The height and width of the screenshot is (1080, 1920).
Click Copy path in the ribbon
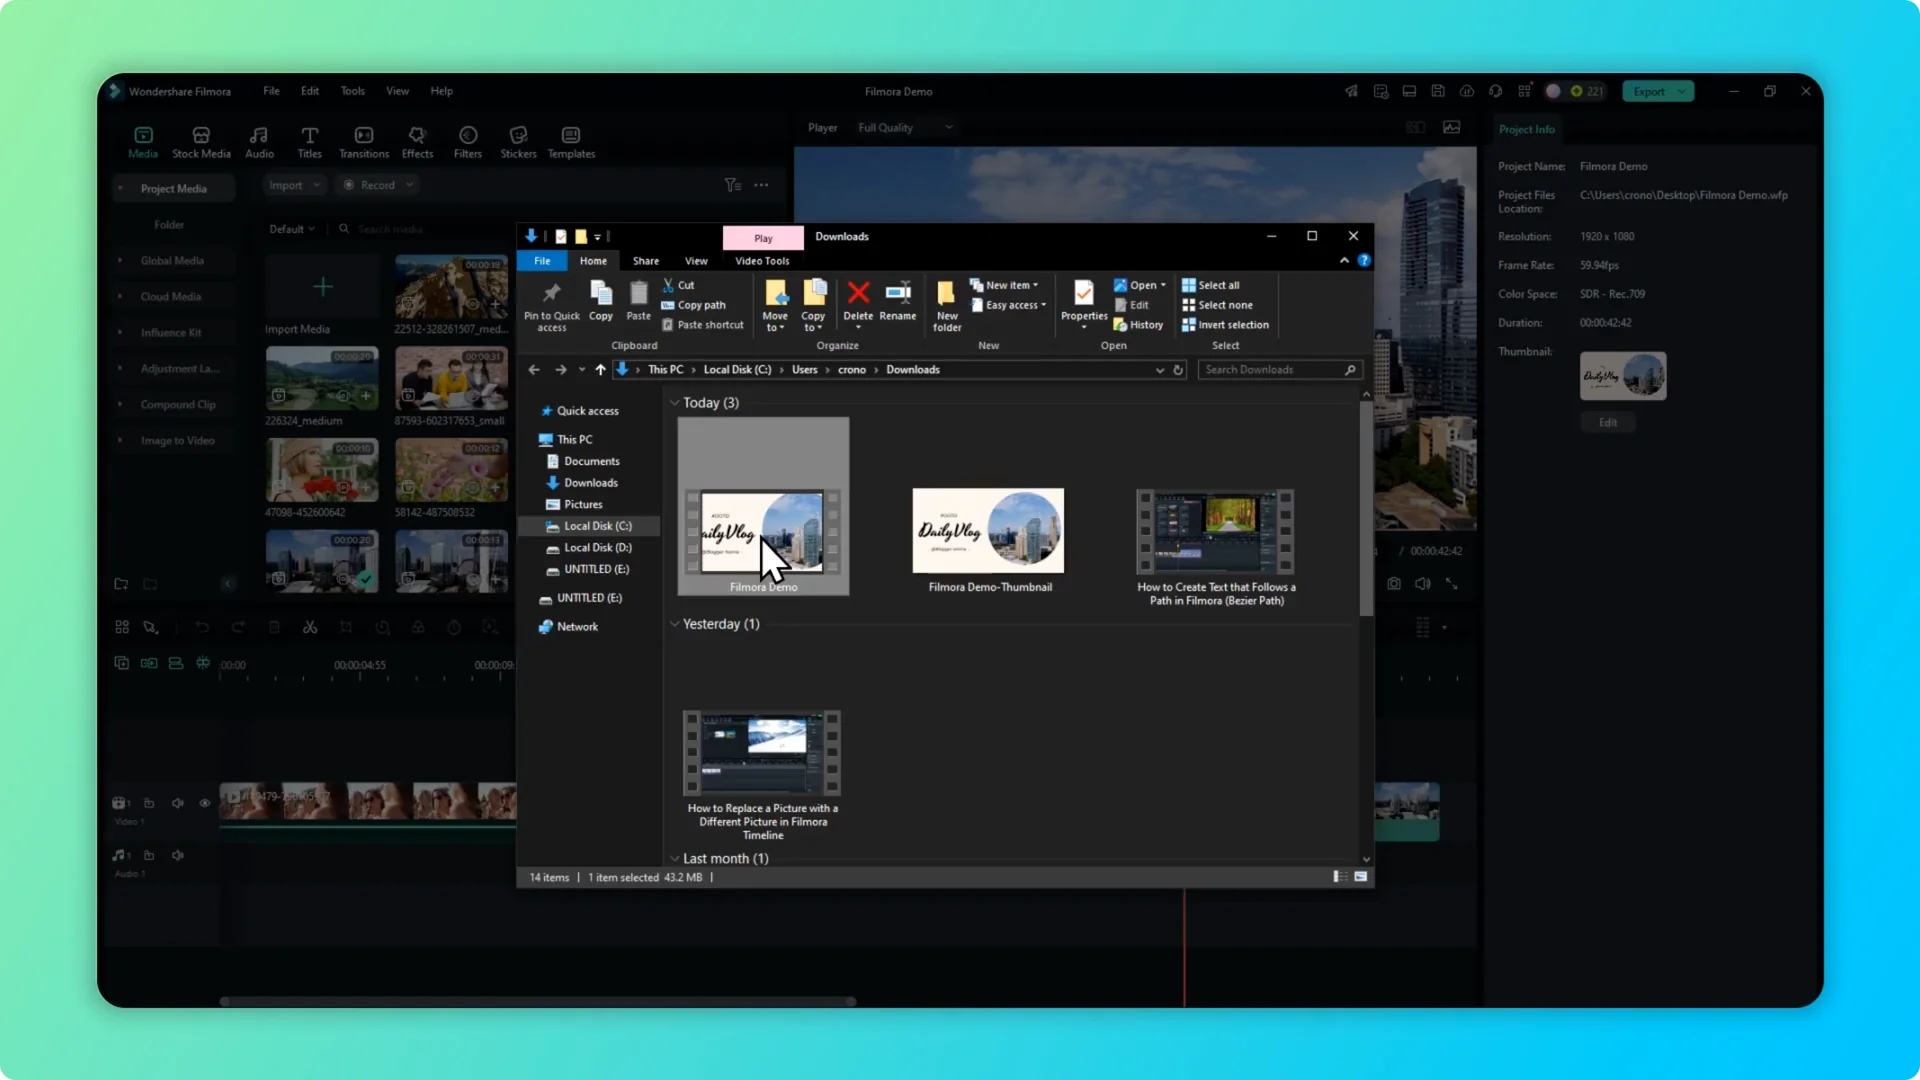pyautogui.click(x=694, y=305)
